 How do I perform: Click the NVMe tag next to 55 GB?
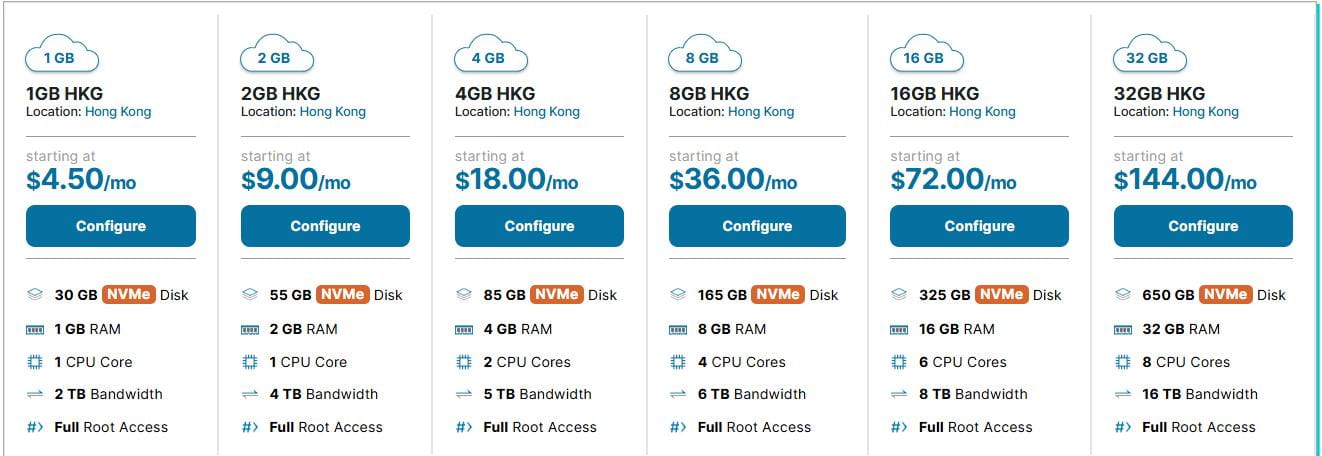pyautogui.click(x=343, y=295)
